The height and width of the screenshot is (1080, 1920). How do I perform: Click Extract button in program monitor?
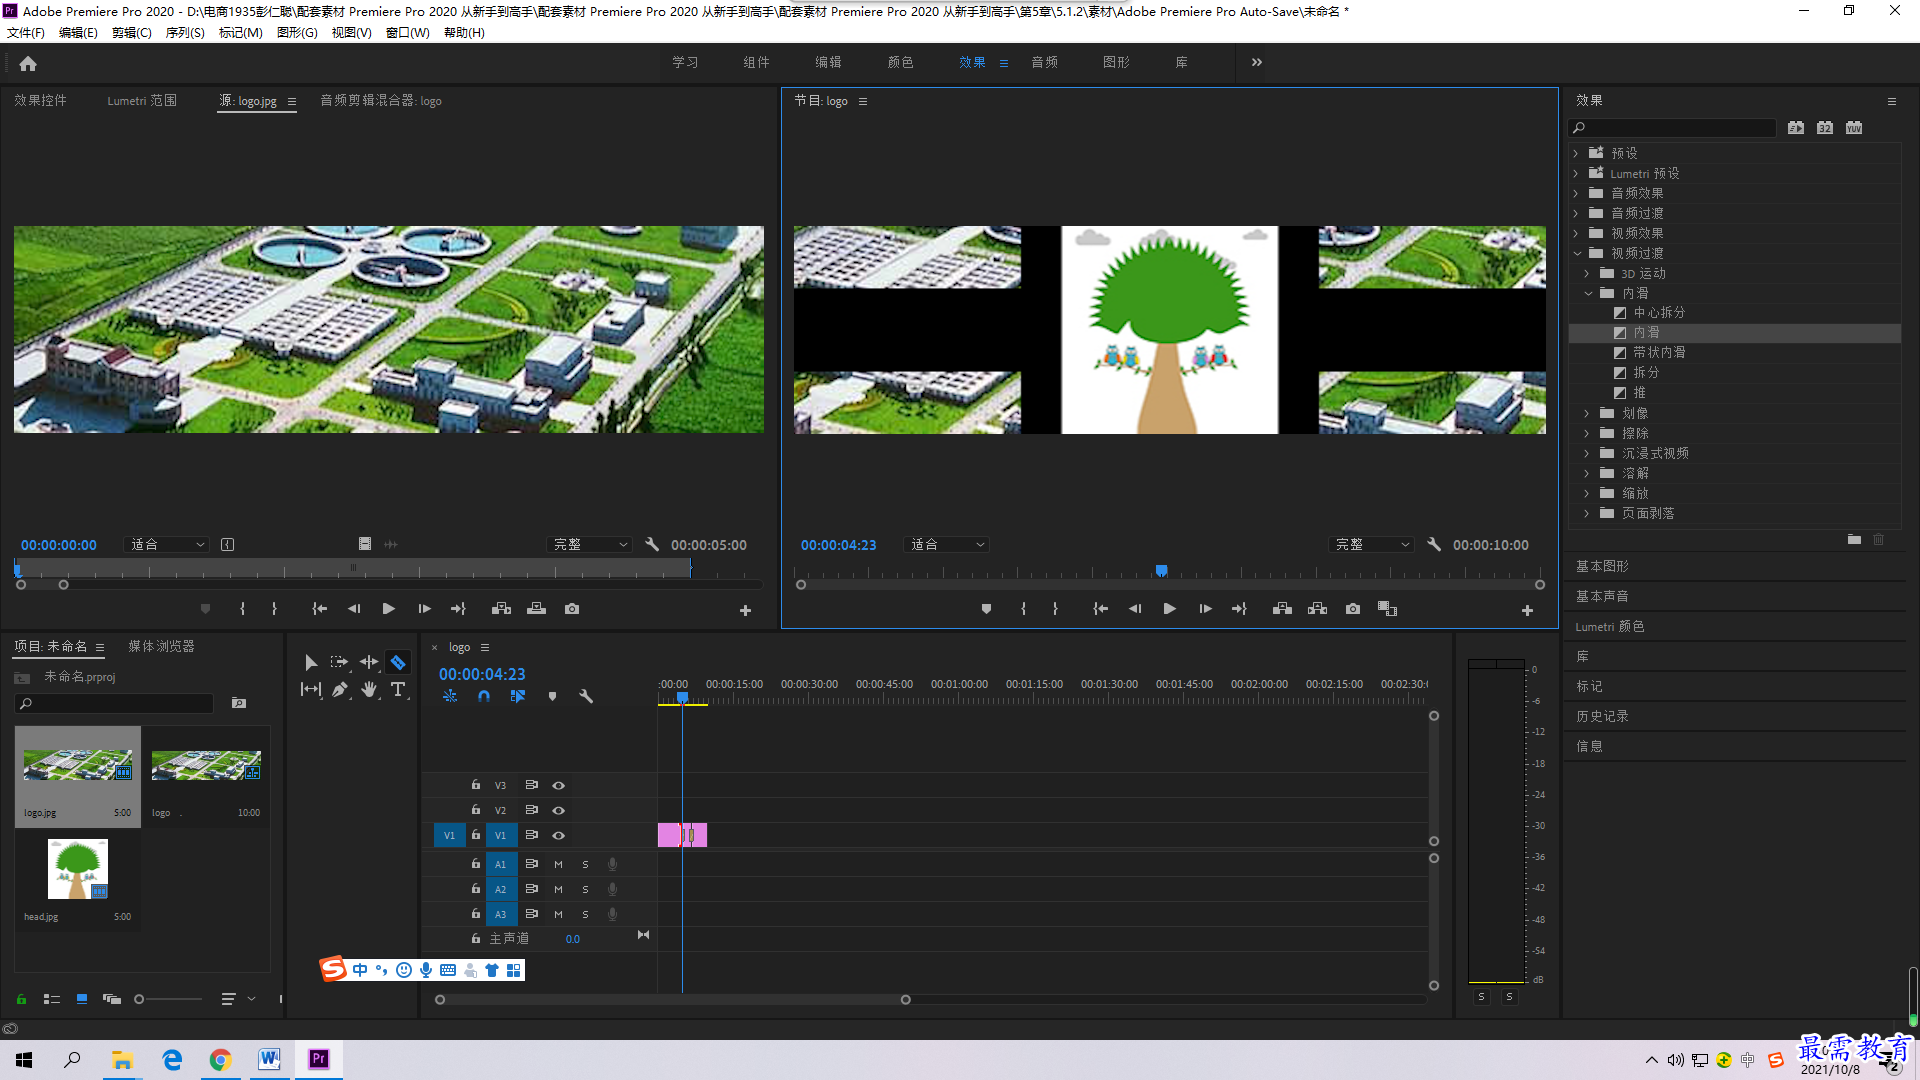[1317, 609]
